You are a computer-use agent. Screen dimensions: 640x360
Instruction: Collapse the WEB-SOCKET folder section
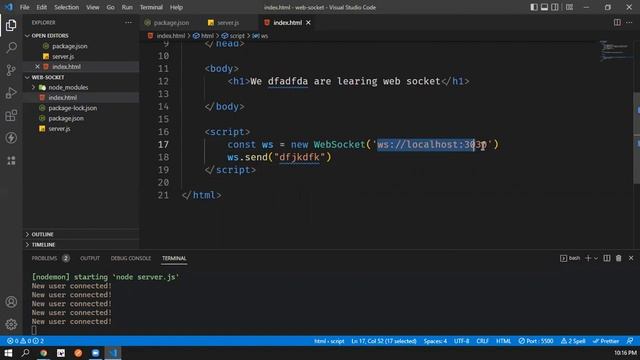pos(27,77)
